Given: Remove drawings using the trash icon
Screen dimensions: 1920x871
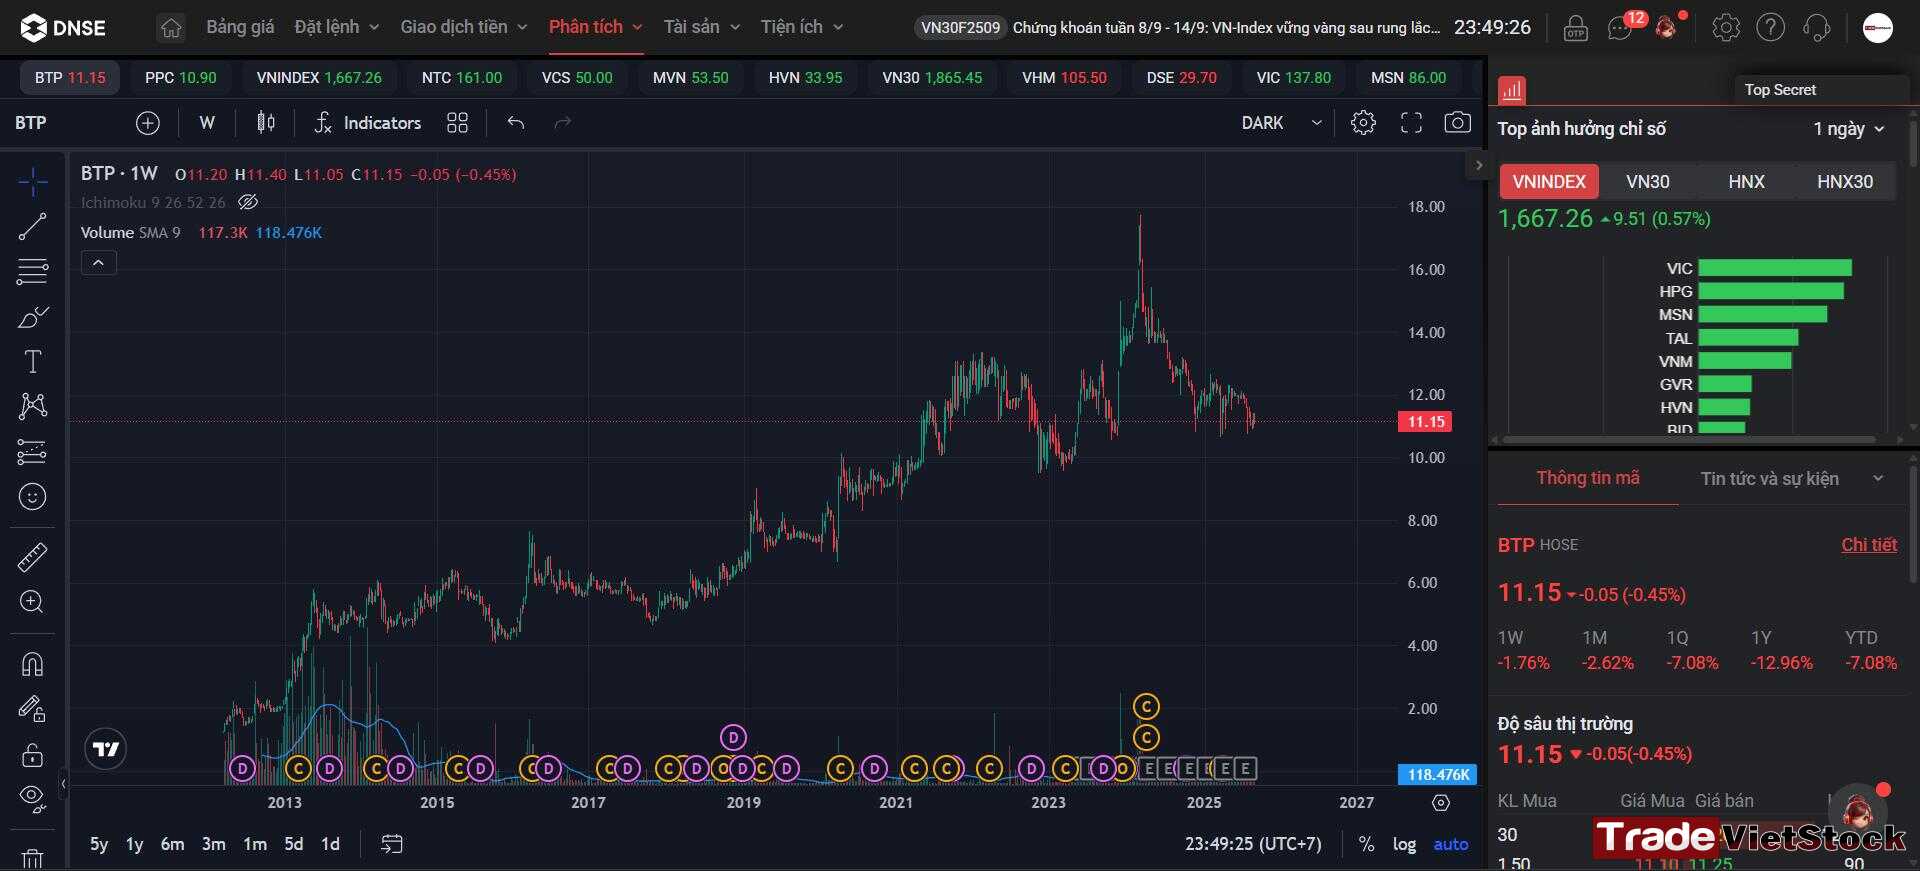Looking at the screenshot, I should [32, 857].
